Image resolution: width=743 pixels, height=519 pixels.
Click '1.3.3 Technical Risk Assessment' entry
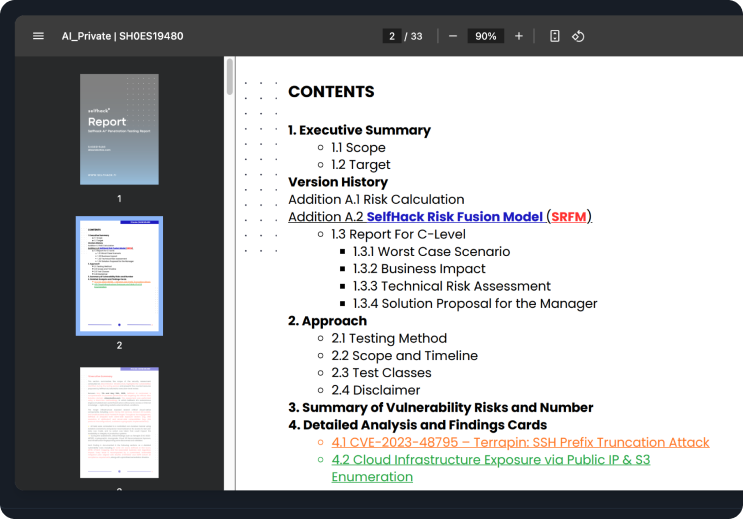coord(452,286)
